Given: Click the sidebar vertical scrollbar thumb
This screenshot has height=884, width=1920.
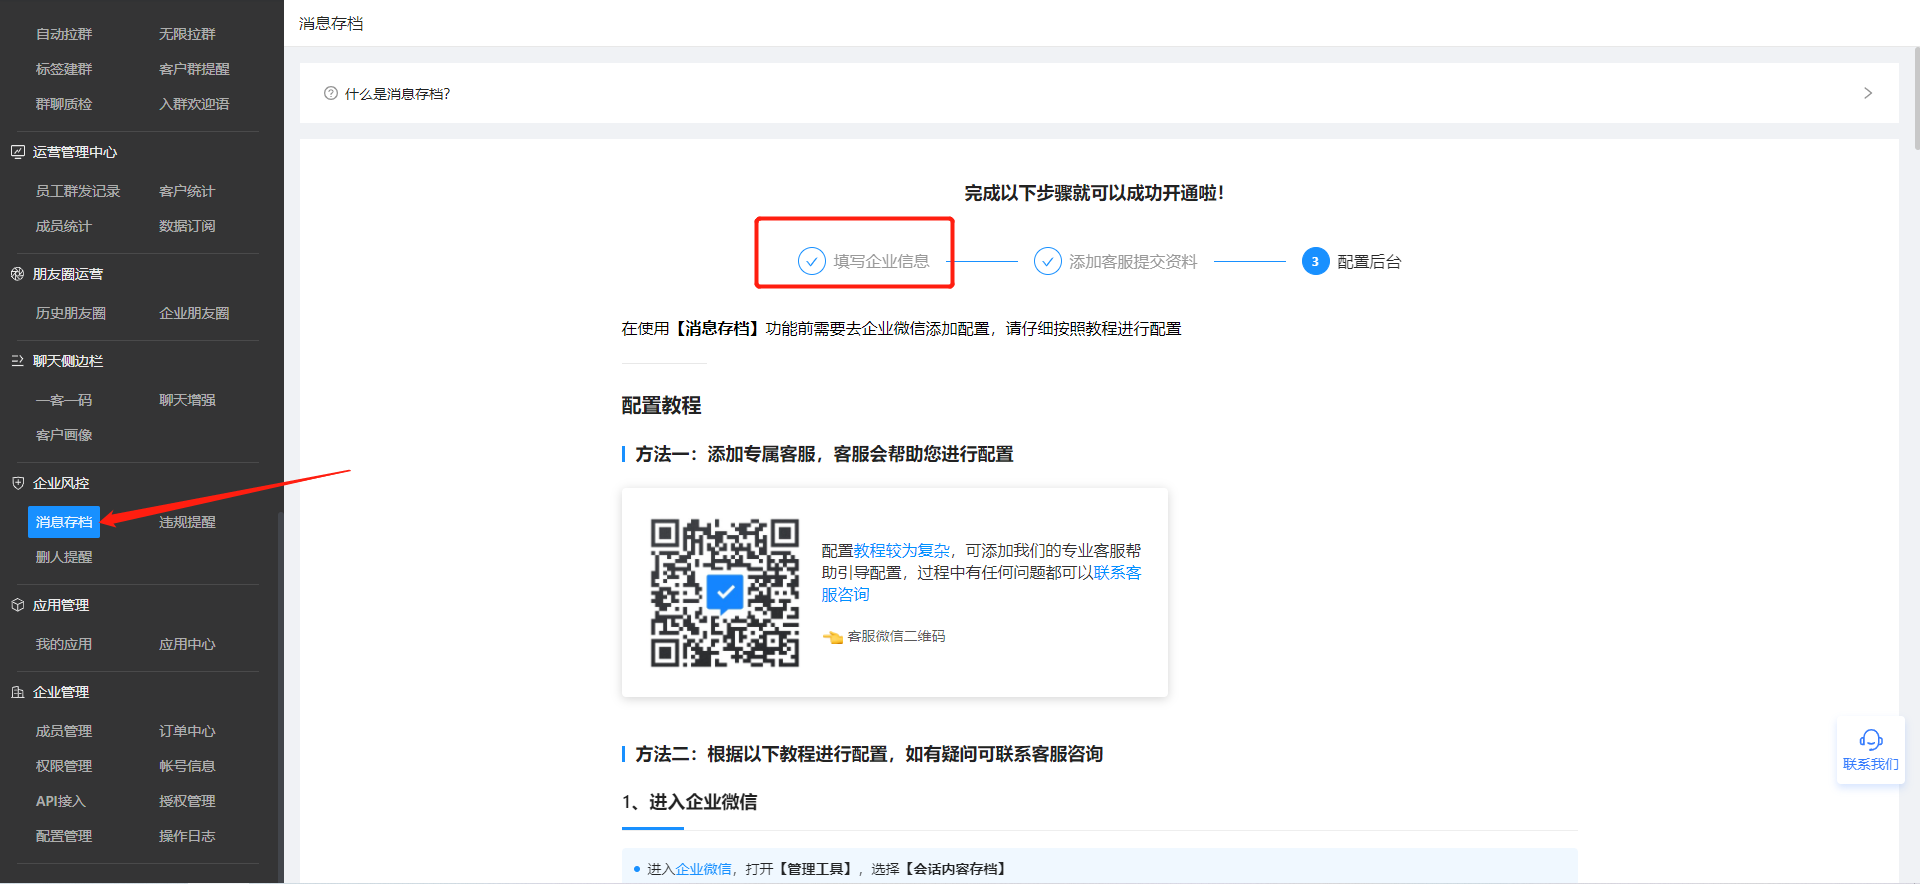Looking at the screenshot, I should (x=280, y=697).
